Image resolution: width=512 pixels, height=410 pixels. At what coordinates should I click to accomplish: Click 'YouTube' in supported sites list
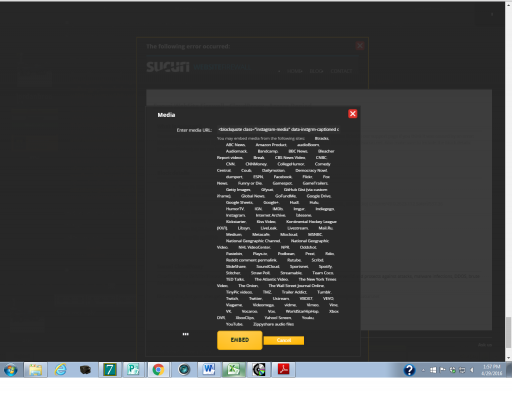(234, 324)
